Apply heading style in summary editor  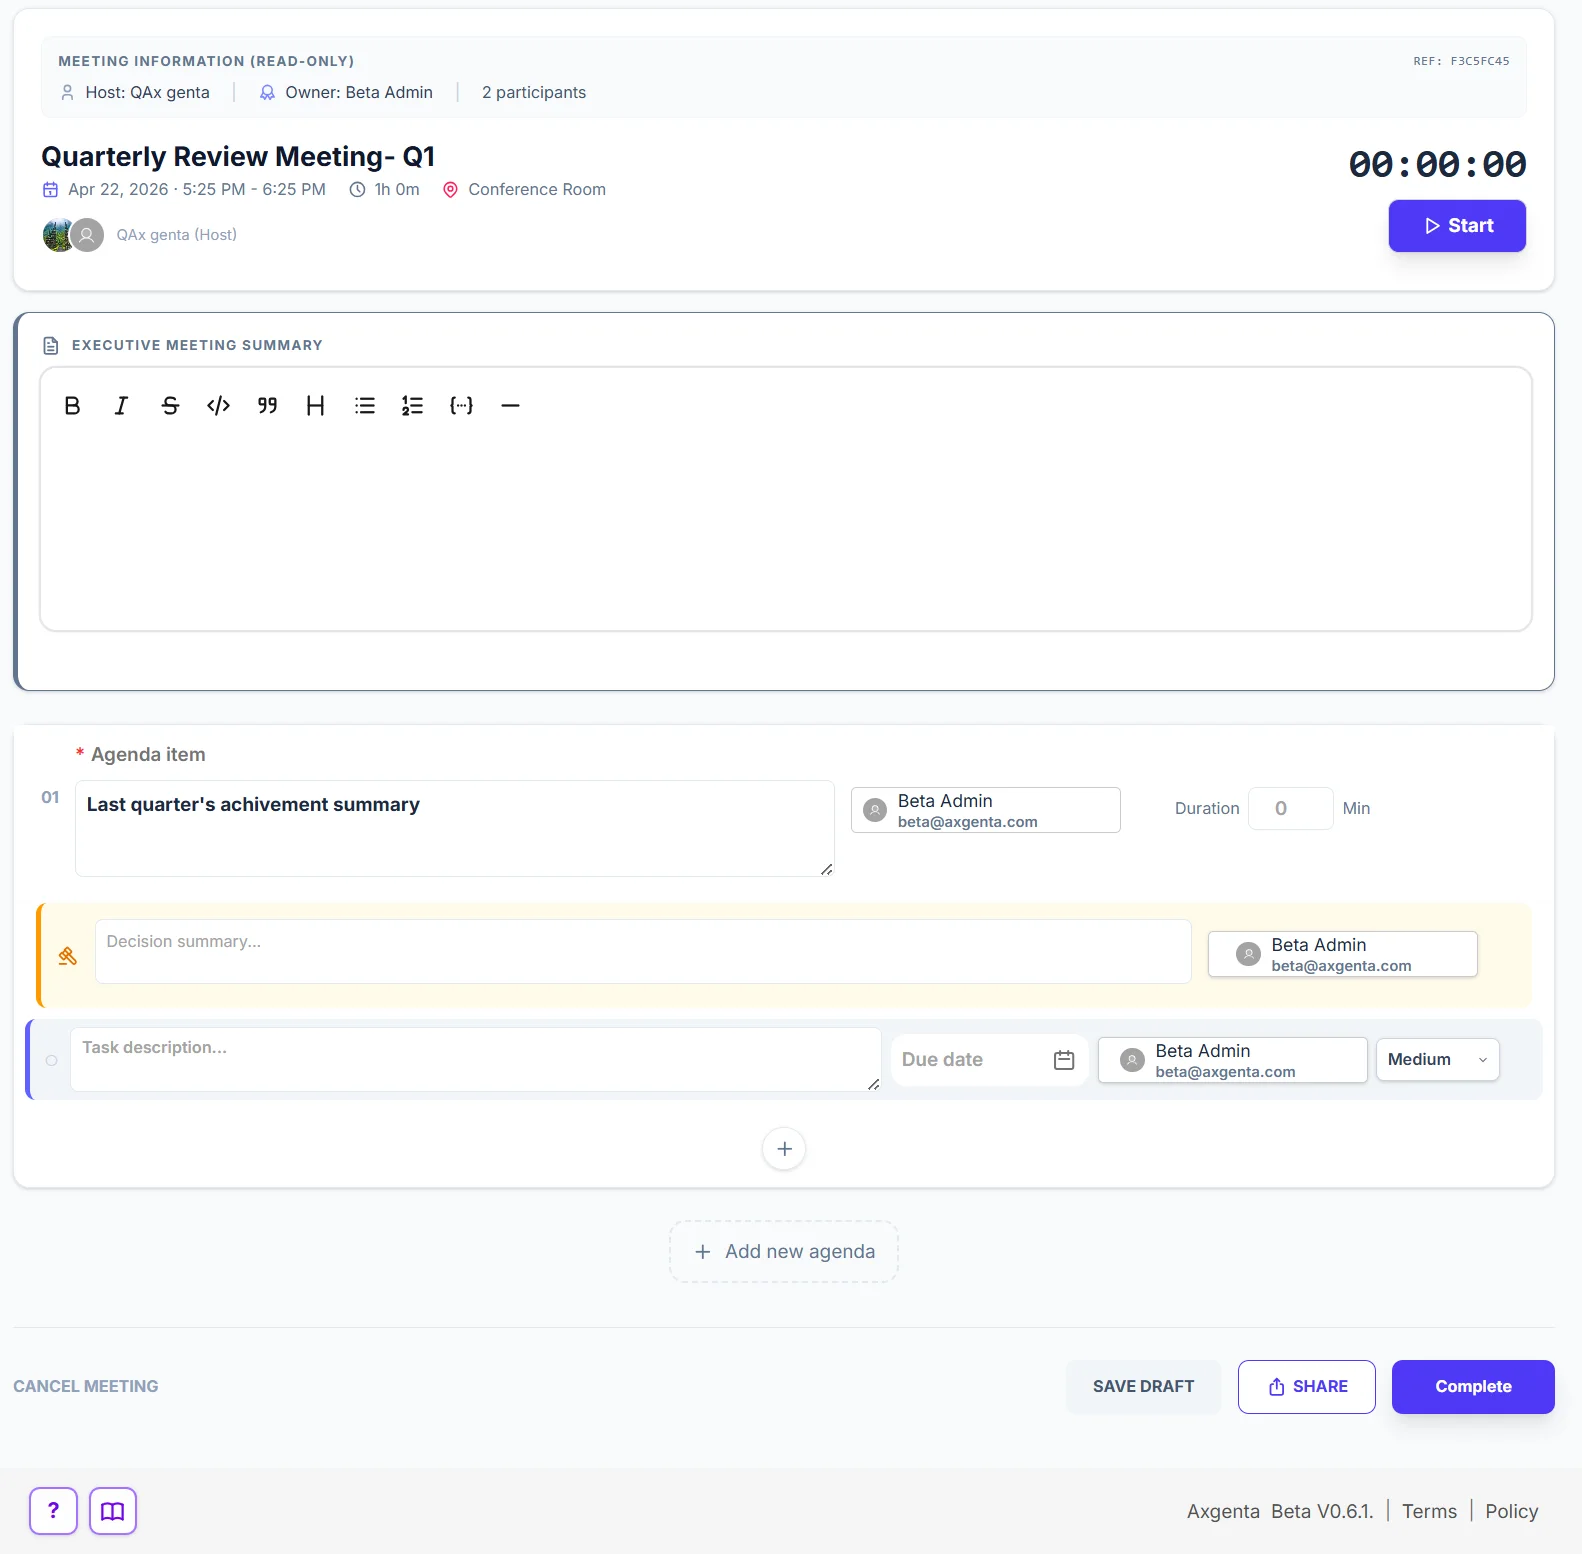[x=315, y=405]
